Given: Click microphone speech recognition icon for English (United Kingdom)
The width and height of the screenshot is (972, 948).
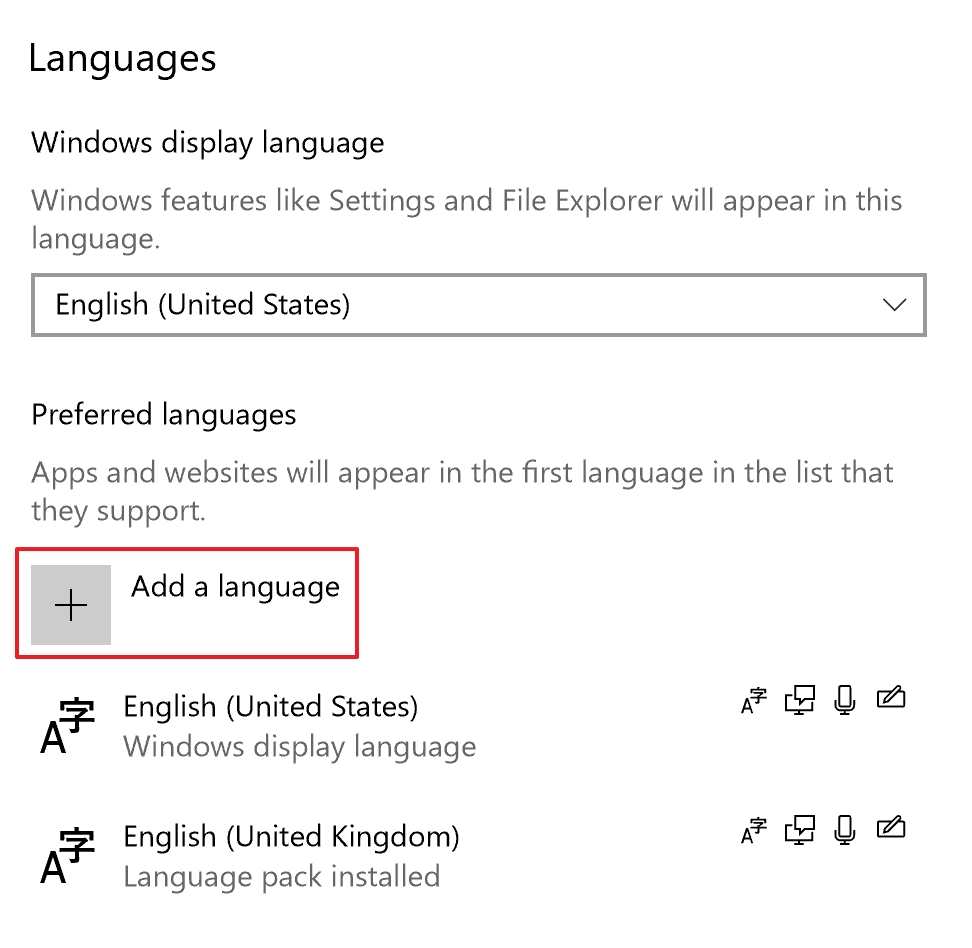Looking at the screenshot, I should [x=845, y=830].
